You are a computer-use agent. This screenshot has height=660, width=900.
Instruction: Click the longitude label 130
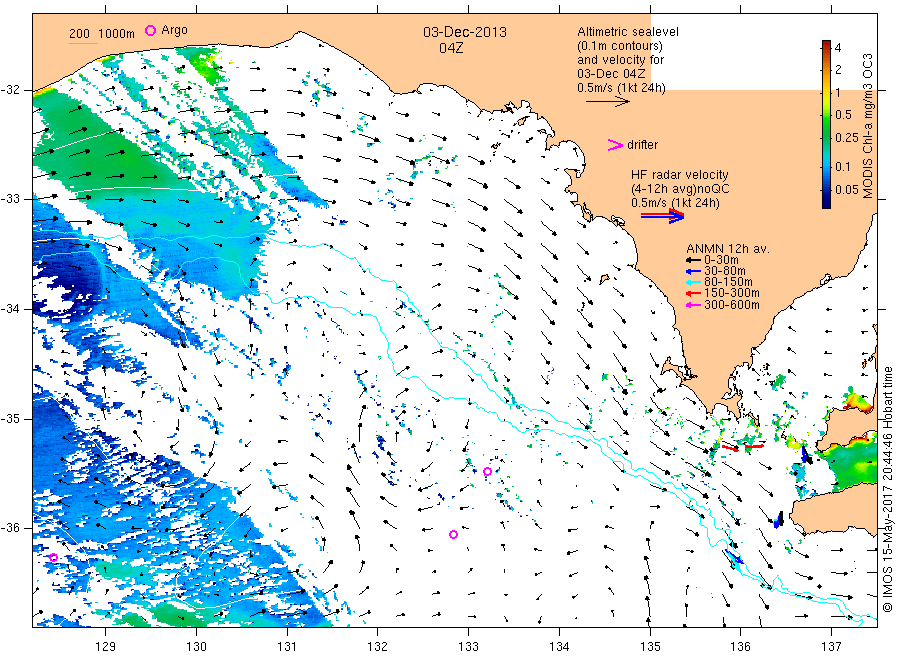tap(196, 647)
